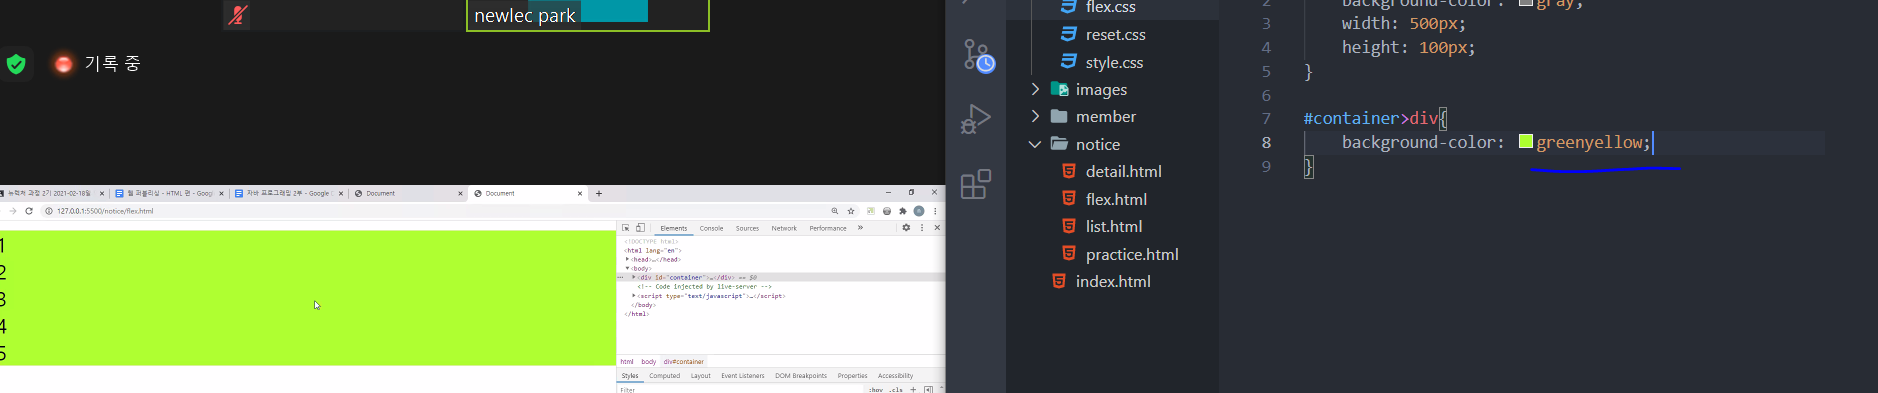Select the Styles tab in DevTools

coord(630,376)
